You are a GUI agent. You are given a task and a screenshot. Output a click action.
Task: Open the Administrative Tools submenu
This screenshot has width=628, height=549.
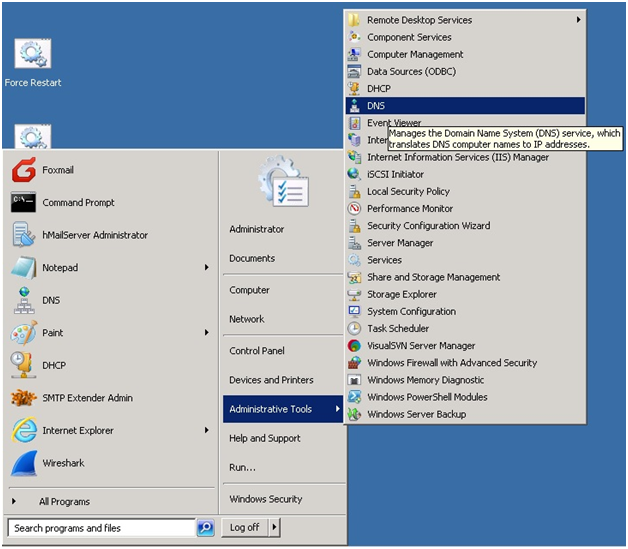[283, 409]
